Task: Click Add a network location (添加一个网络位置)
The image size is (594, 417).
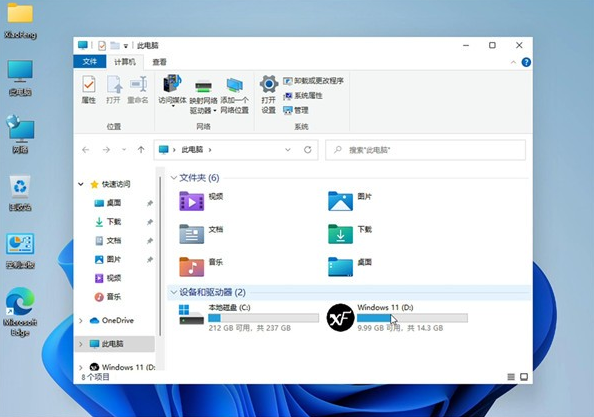Action: point(234,96)
